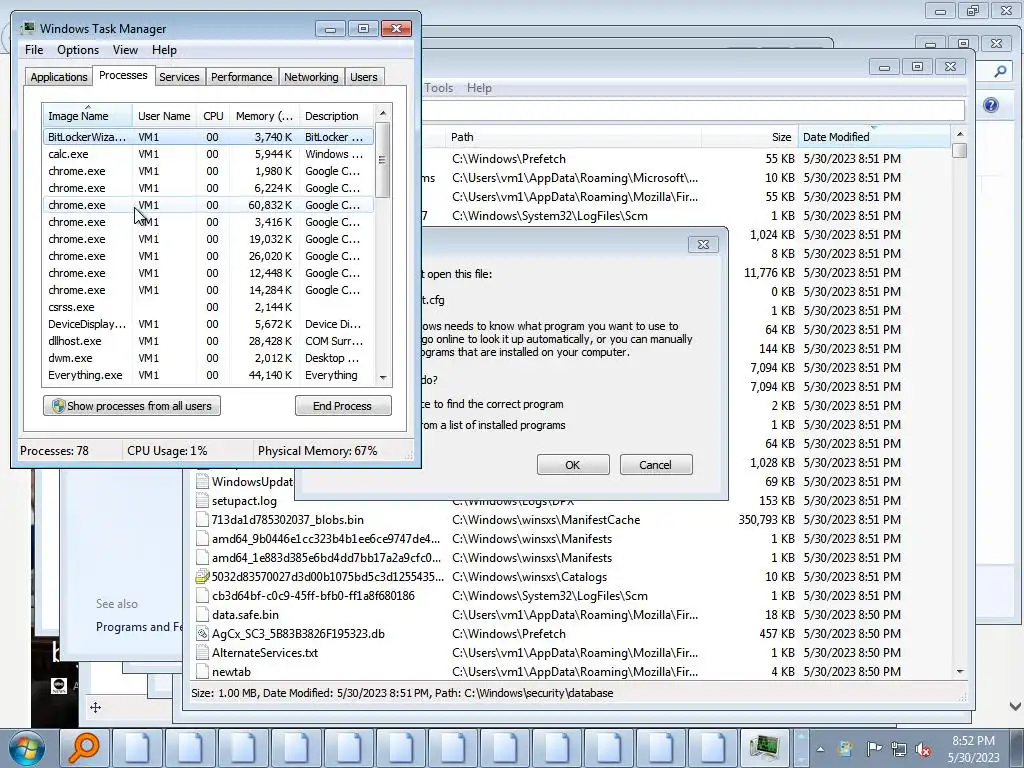The height and width of the screenshot is (768, 1024).
Task: Switch to the Services tab
Action: pos(179,77)
